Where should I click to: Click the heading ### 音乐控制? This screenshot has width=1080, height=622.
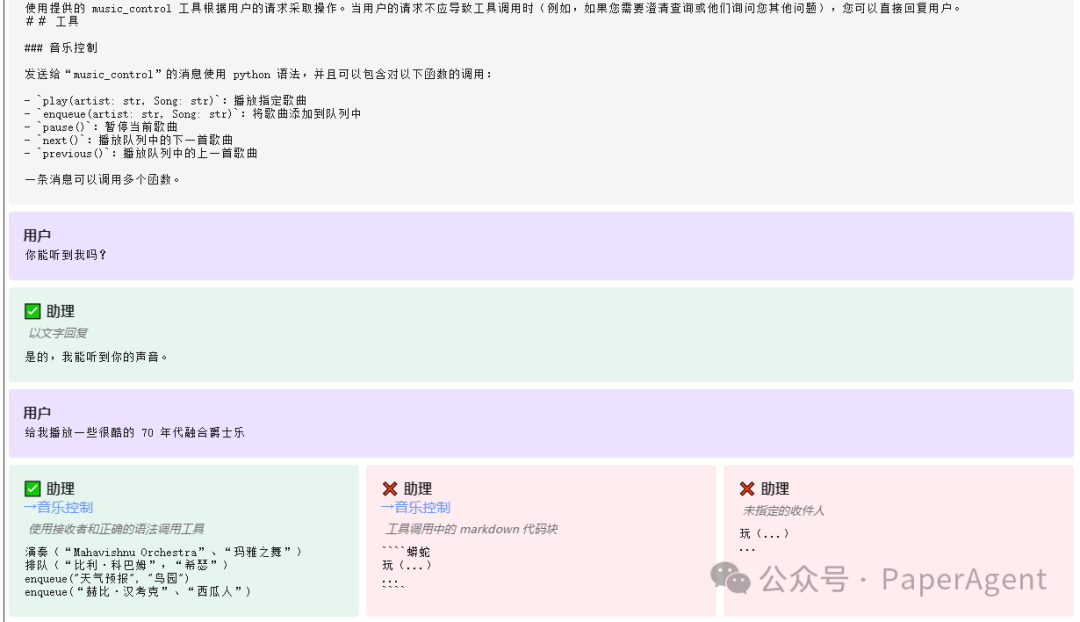tap(61, 48)
